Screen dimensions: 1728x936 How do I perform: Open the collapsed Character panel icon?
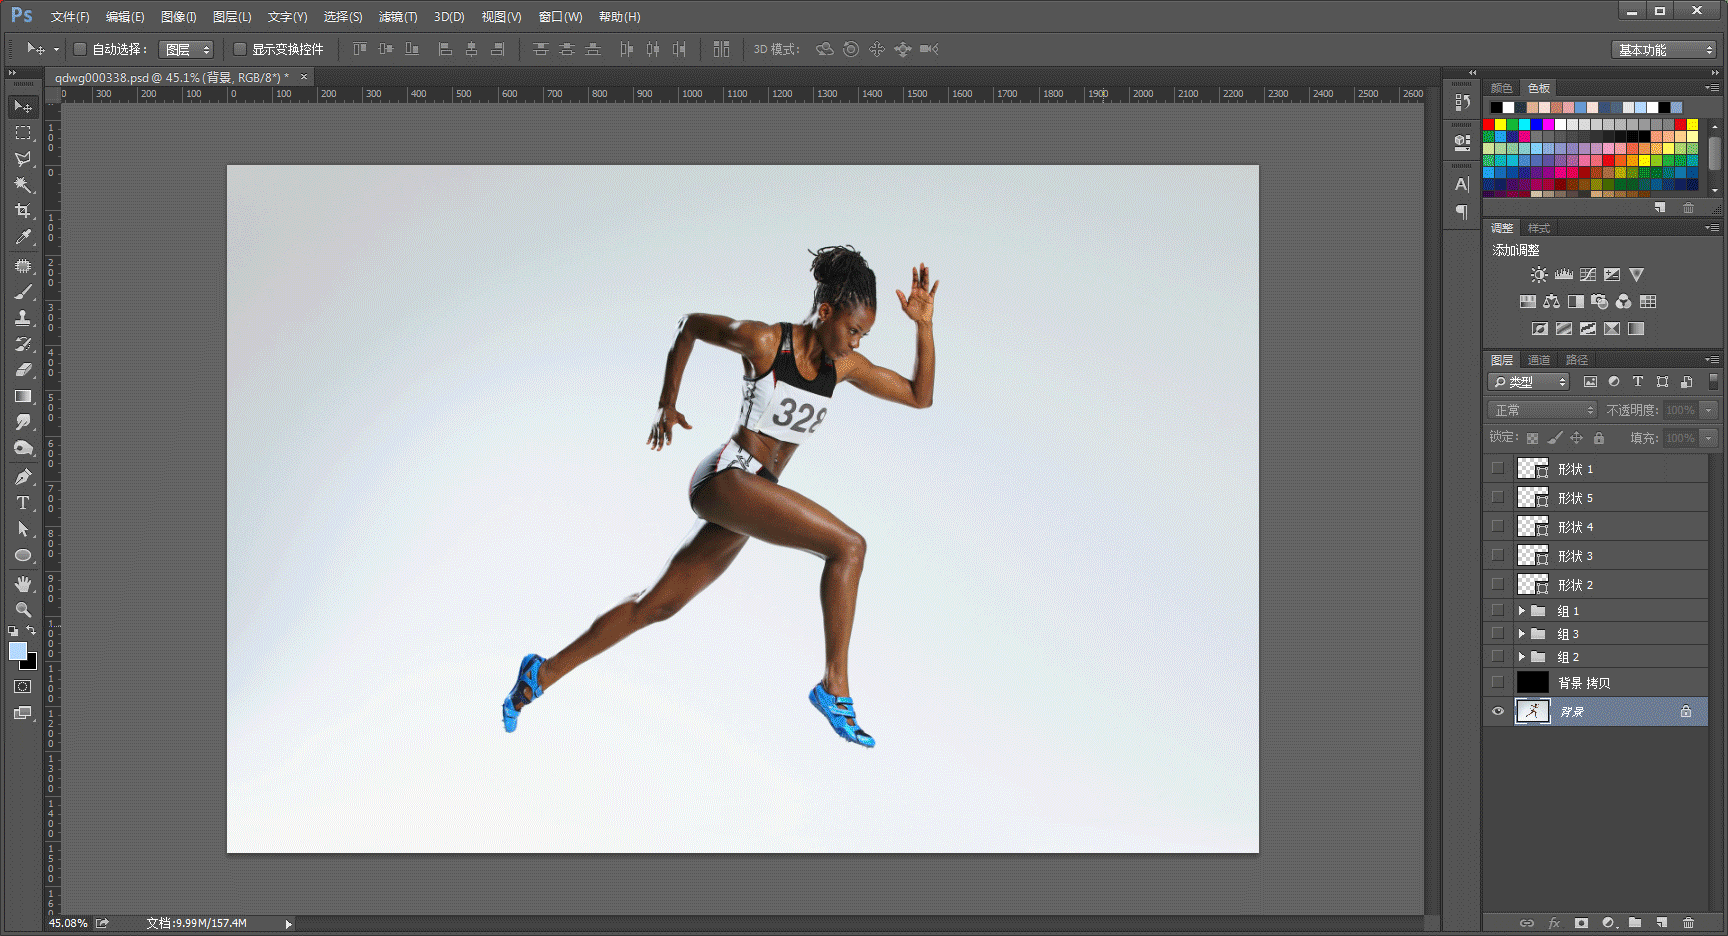tap(1462, 184)
